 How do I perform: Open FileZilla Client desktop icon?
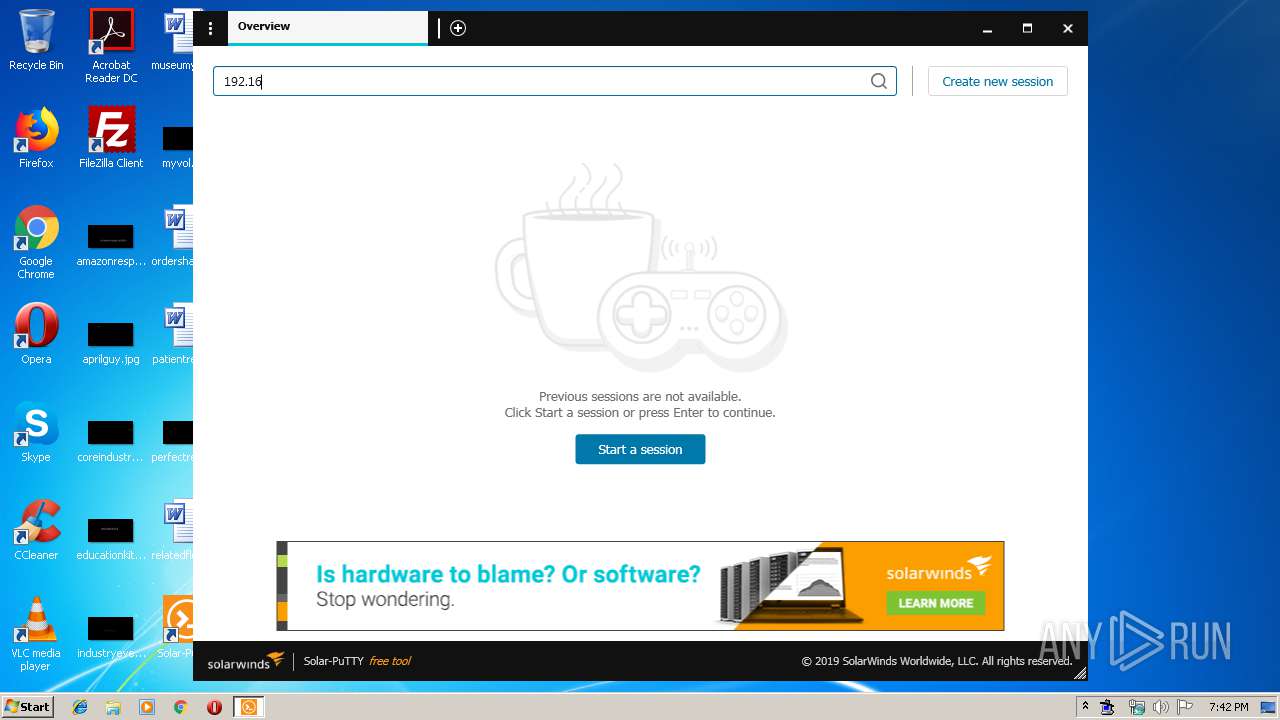pos(111,138)
